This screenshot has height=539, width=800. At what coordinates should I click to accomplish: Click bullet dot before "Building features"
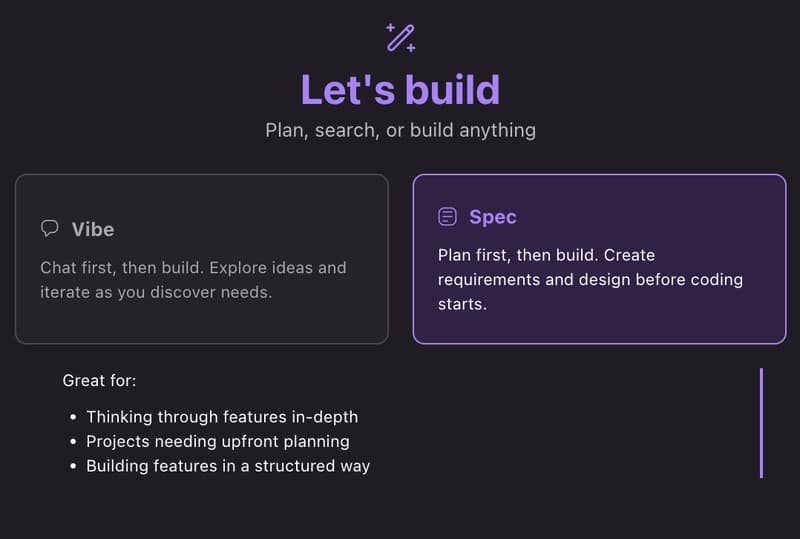73,467
